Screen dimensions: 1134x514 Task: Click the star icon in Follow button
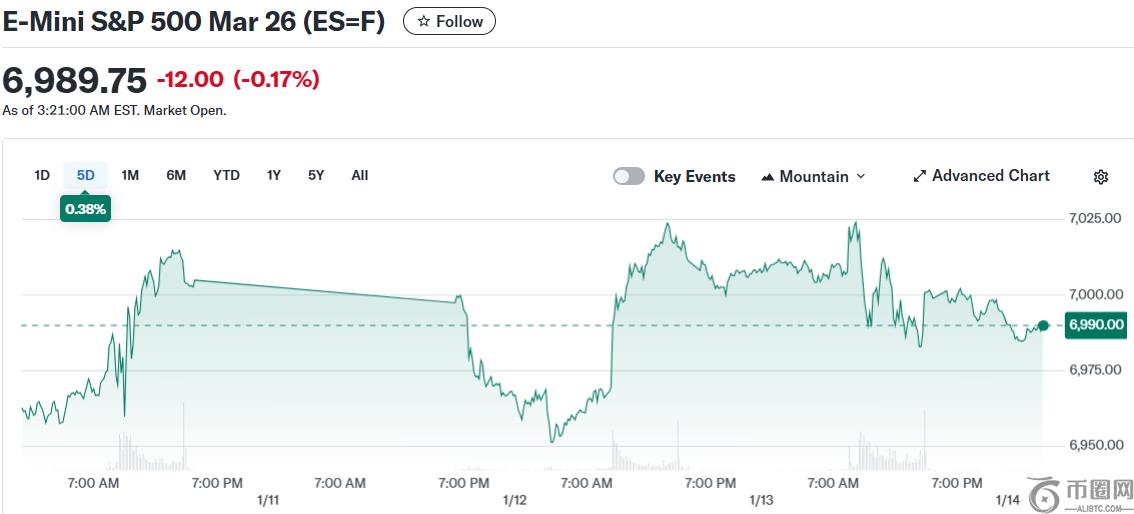pyautogui.click(x=424, y=21)
